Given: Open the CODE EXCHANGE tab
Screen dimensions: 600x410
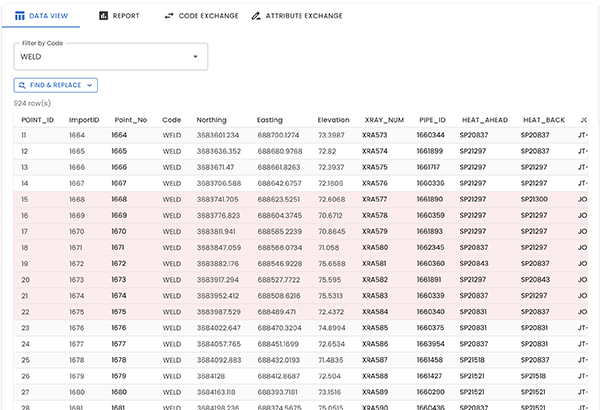Looking at the screenshot, I should pos(201,16).
